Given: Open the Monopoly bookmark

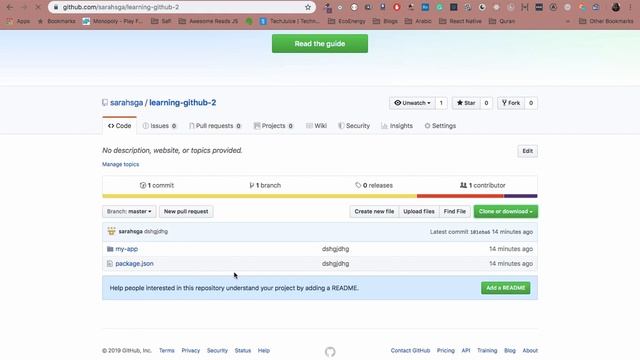Looking at the screenshot, I should pos(113,21).
